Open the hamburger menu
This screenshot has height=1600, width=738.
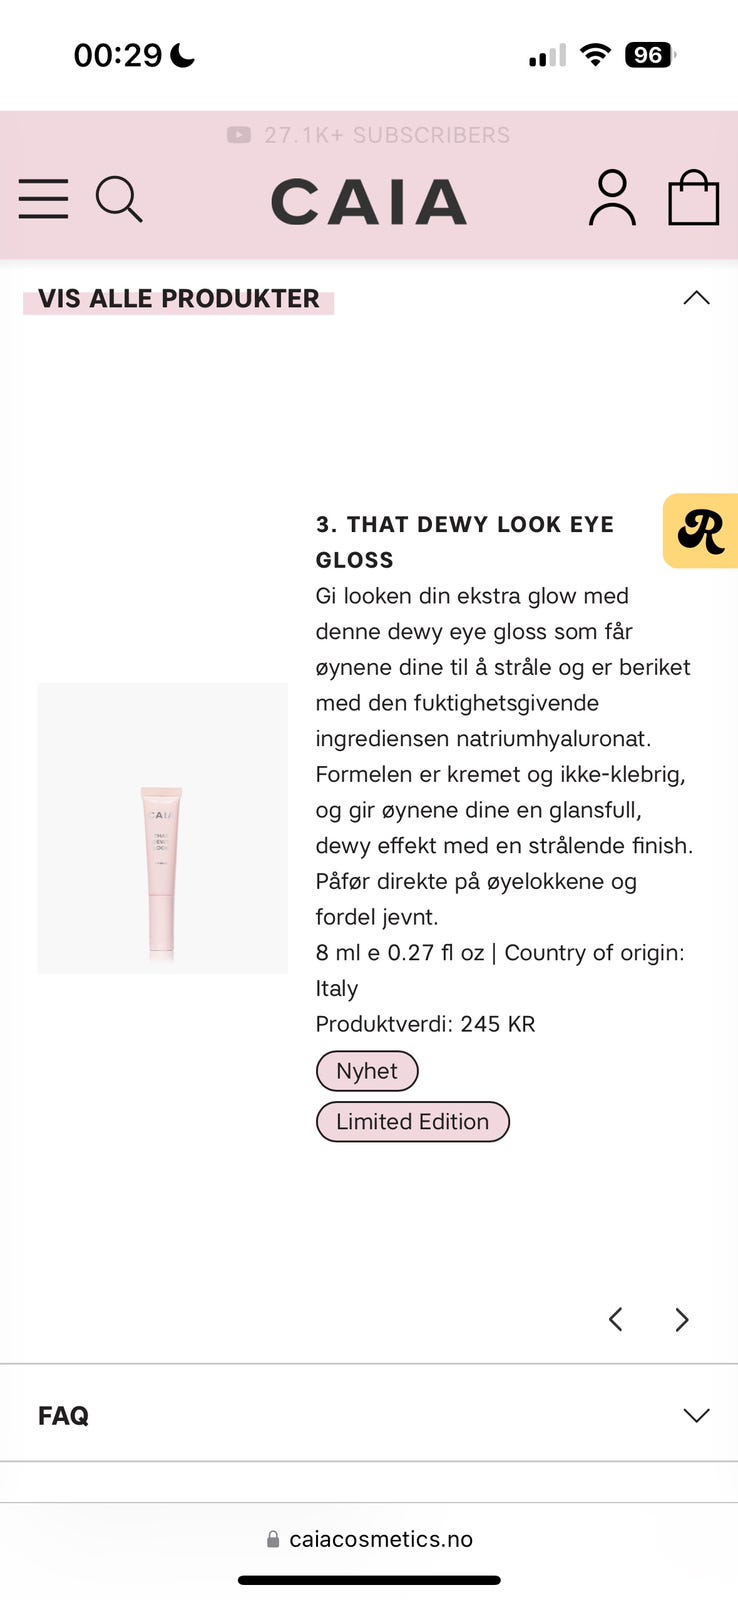tap(44, 198)
